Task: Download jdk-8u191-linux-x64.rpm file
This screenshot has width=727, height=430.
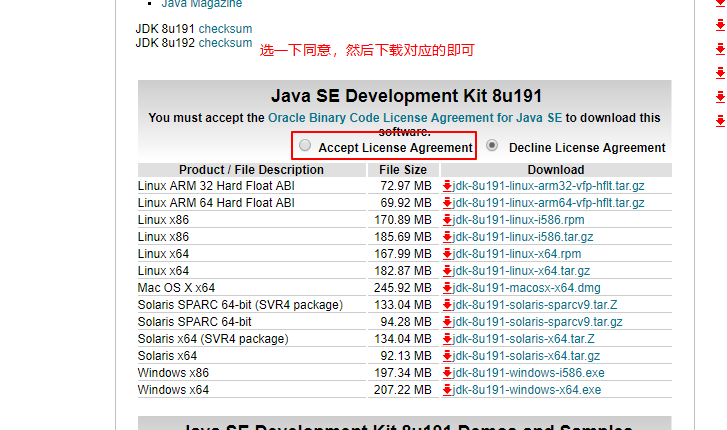Action: coord(517,254)
